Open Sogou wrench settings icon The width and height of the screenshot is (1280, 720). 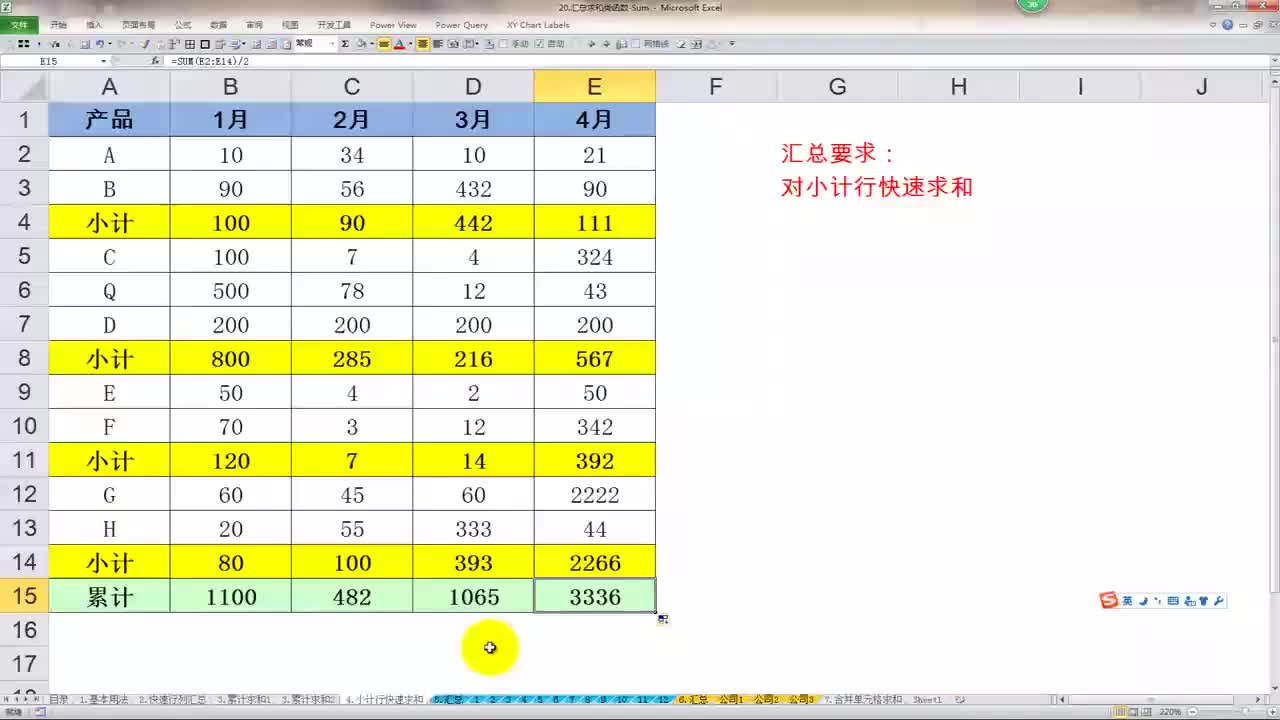click(x=1218, y=601)
